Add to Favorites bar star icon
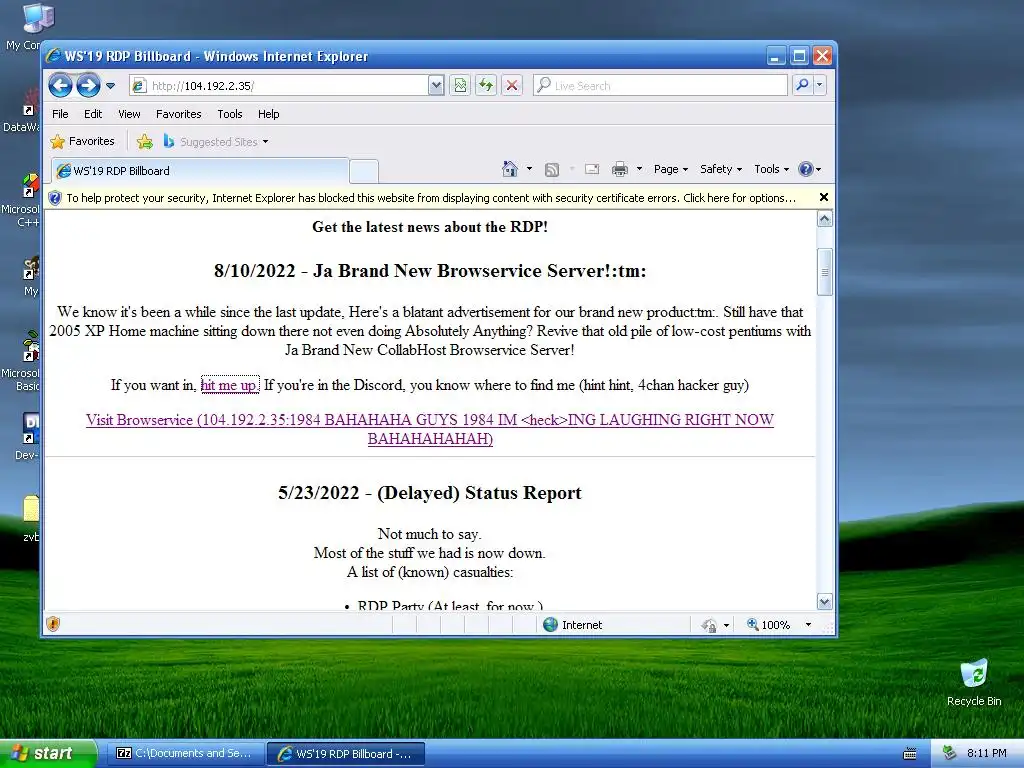Screen dimensions: 1024x768 (x=145, y=141)
